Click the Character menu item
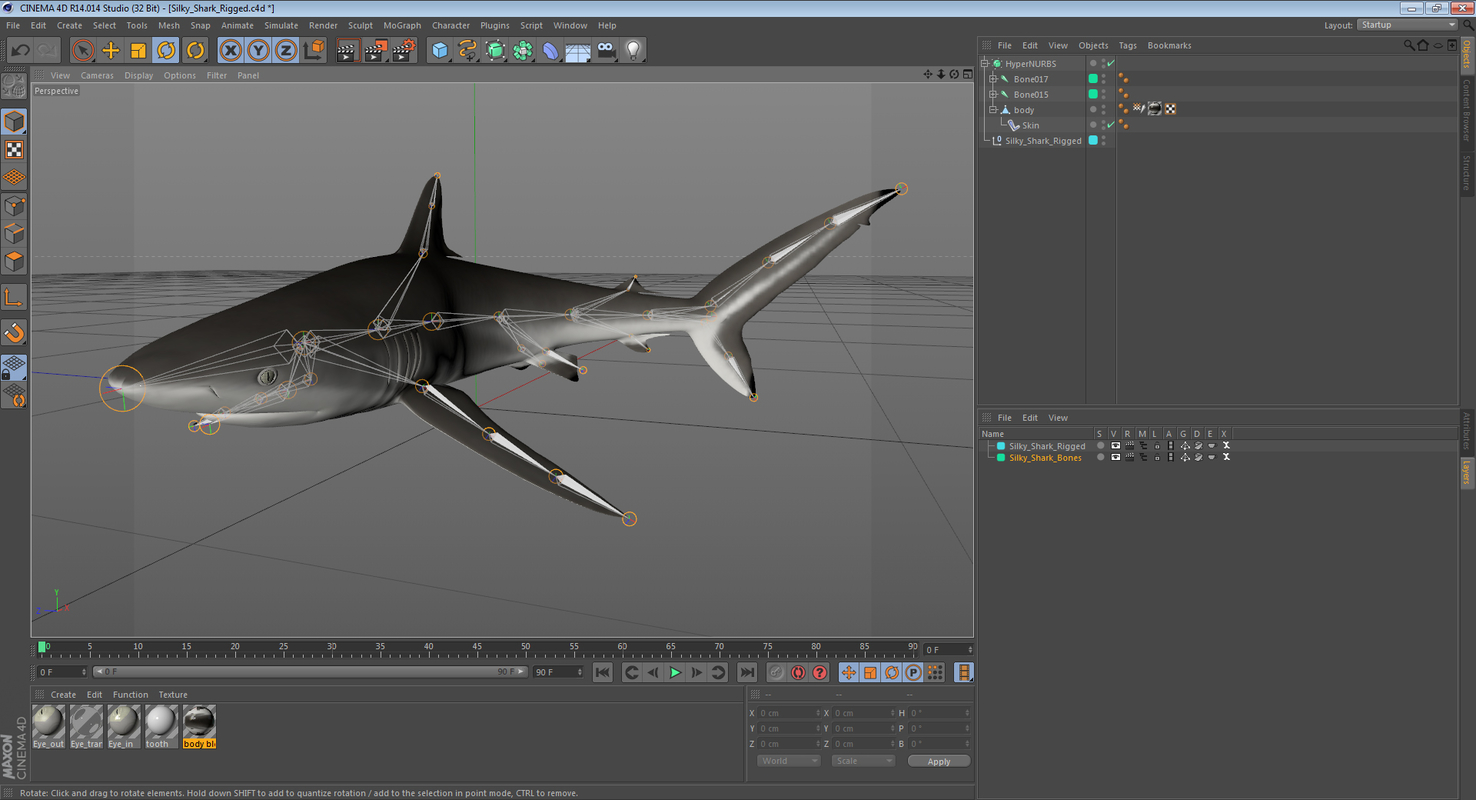 [451, 25]
